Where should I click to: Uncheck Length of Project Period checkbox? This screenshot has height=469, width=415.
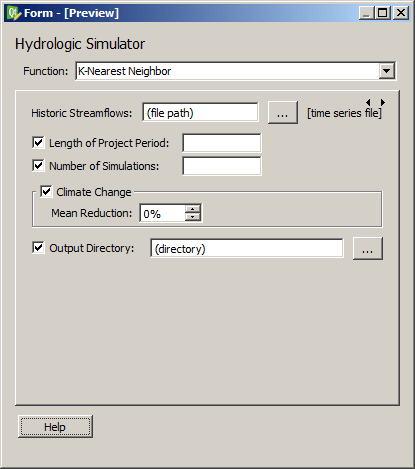pyautogui.click(x=38, y=143)
